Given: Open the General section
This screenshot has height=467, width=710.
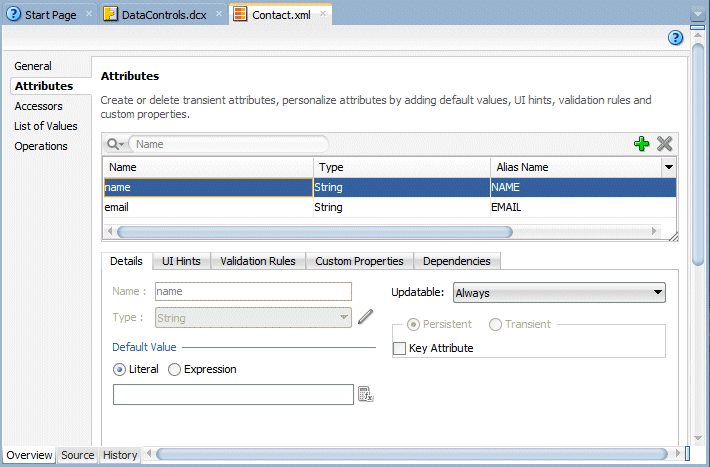Looking at the screenshot, I should [x=33, y=66].
